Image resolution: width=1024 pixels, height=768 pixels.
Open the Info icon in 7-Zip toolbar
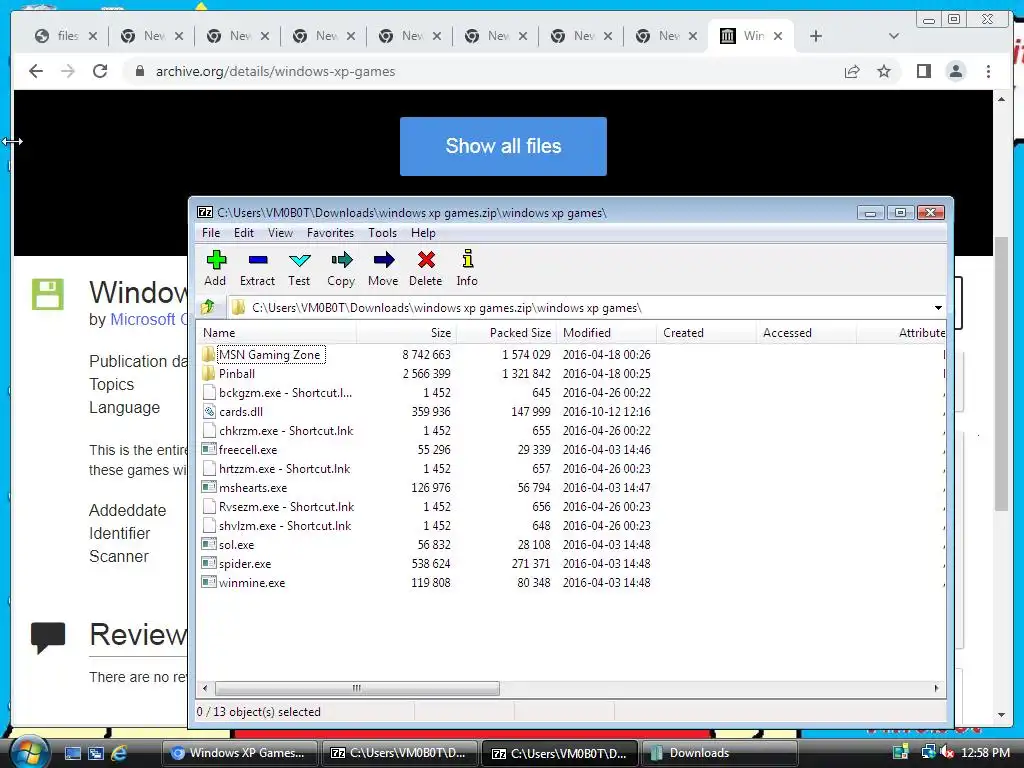pos(468,259)
